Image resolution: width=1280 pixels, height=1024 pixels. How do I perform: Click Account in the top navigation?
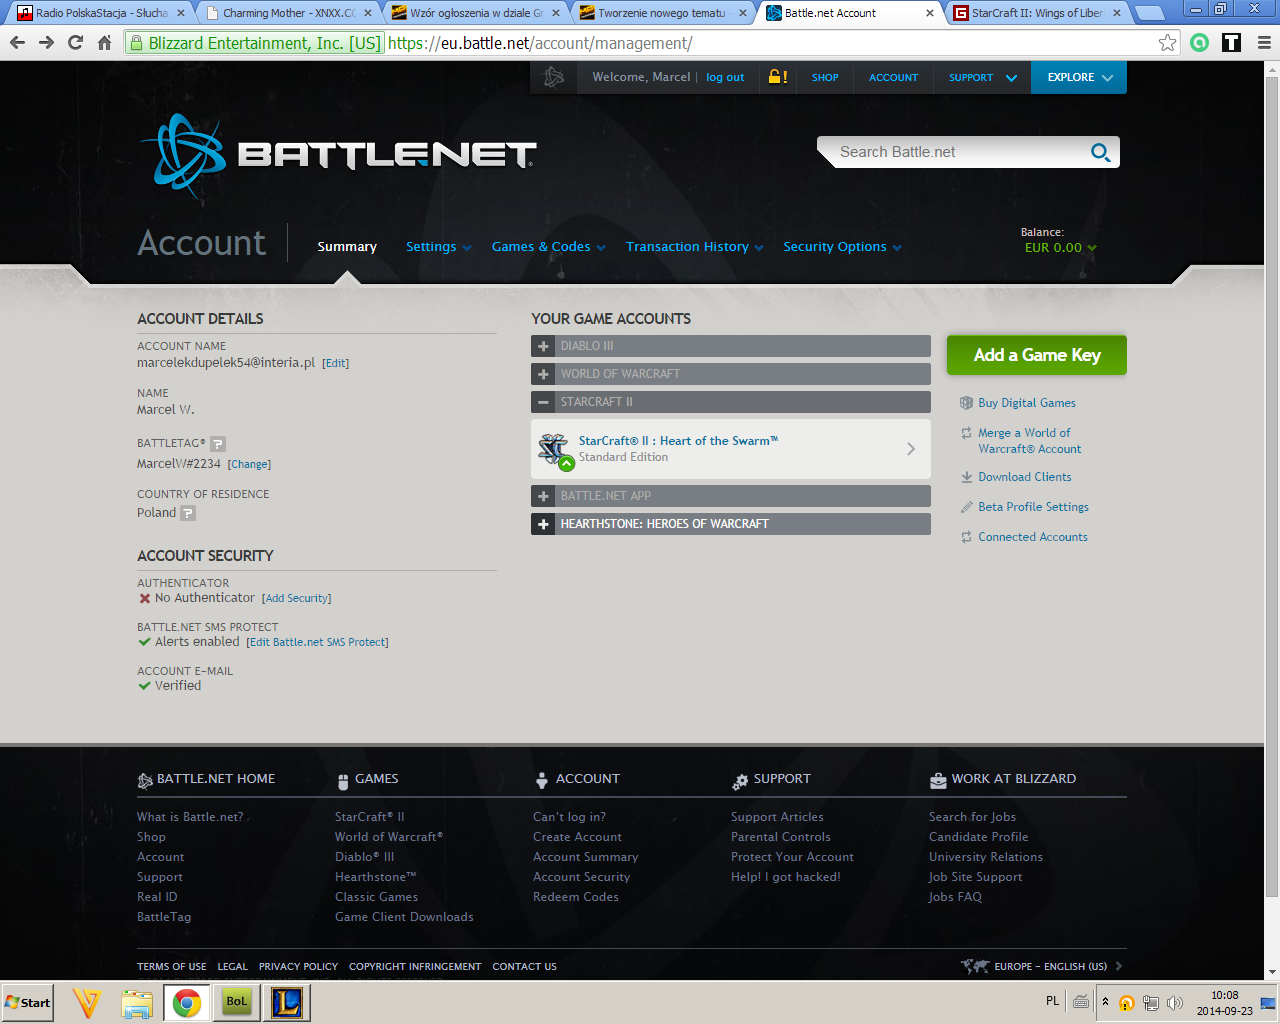[x=893, y=77]
